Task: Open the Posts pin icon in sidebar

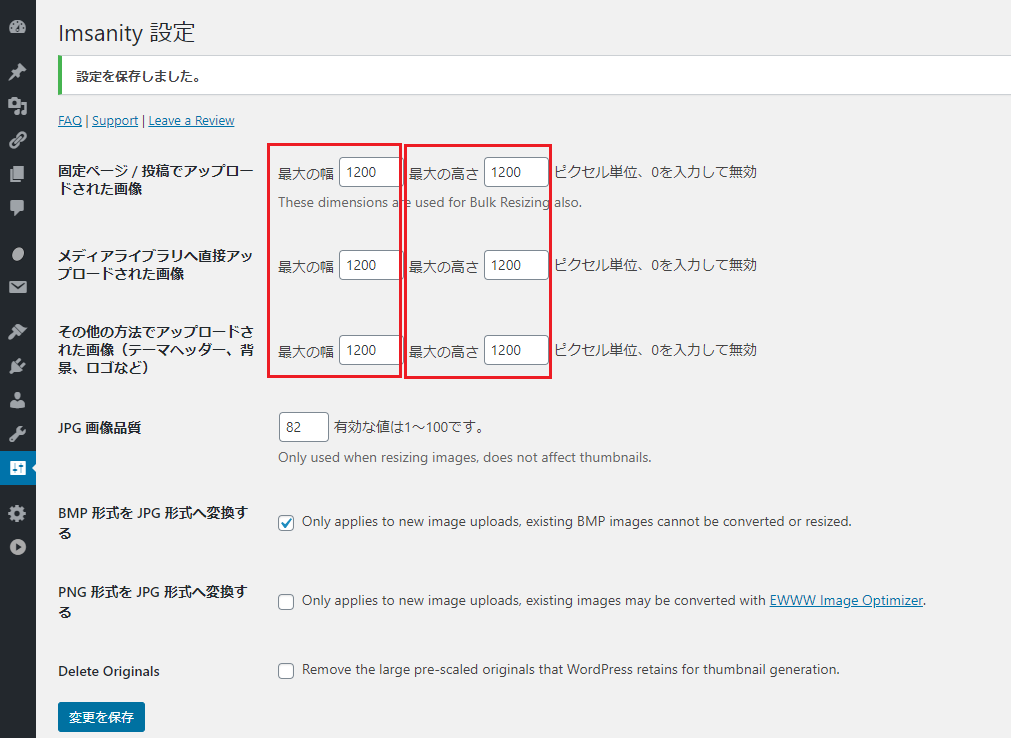Action: (17, 72)
